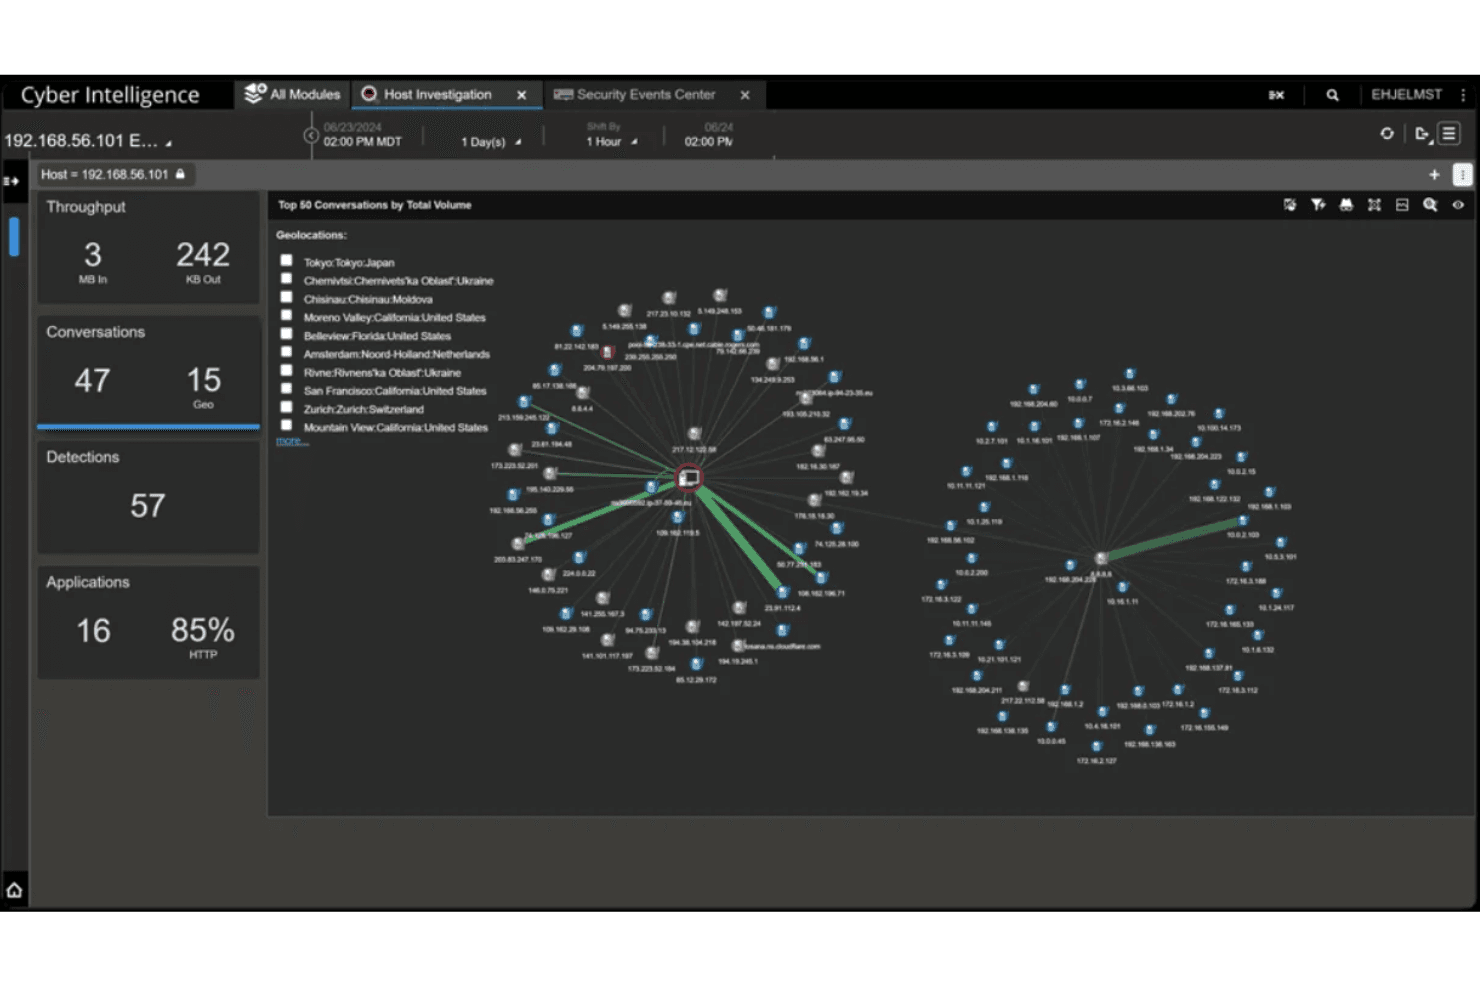Image resolution: width=1480 pixels, height=987 pixels.
Task: Click the zoom search icon in graph toolbar
Action: point(1430,205)
